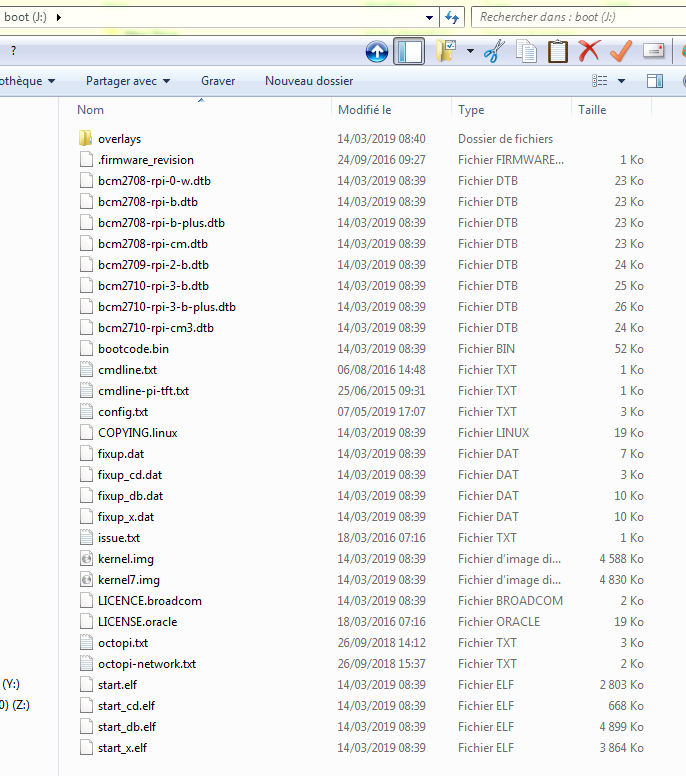686x776 pixels.
Task: Select the (Y:) drive in navigation pane
Action: pyautogui.click(x=11, y=684)
